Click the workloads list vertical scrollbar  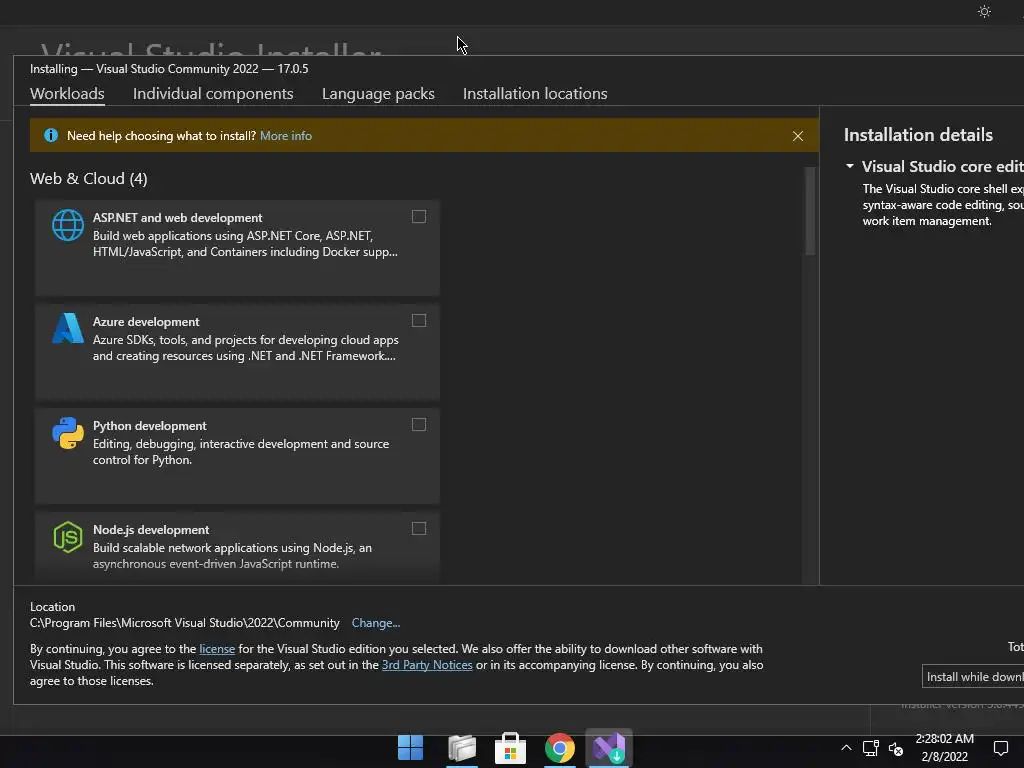810,211
